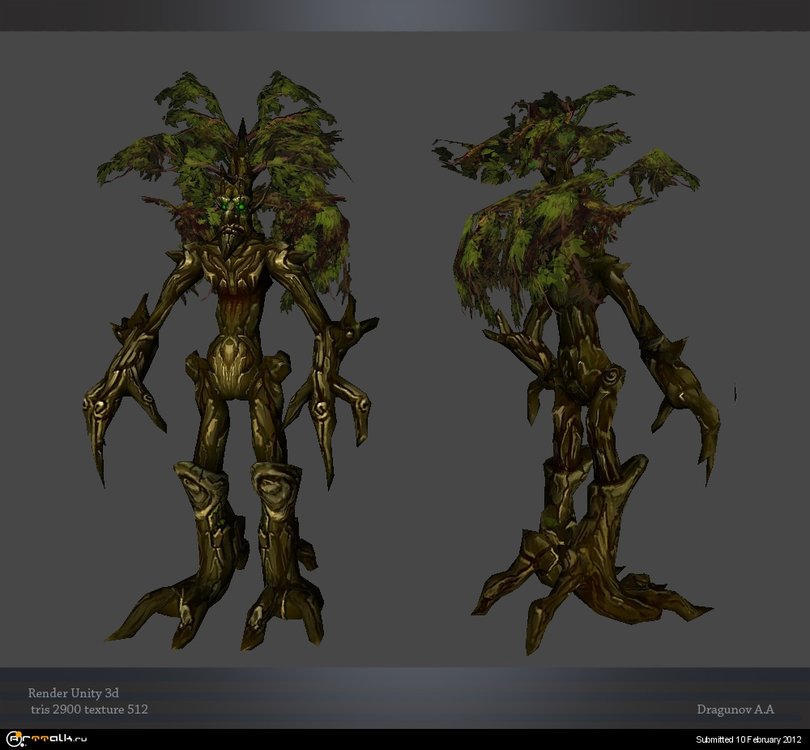Image resolution: width=810 pixels, height=750 pixels.
Task: Click the 'Dragunov A.A' author name
Action: tap(736, 709)
